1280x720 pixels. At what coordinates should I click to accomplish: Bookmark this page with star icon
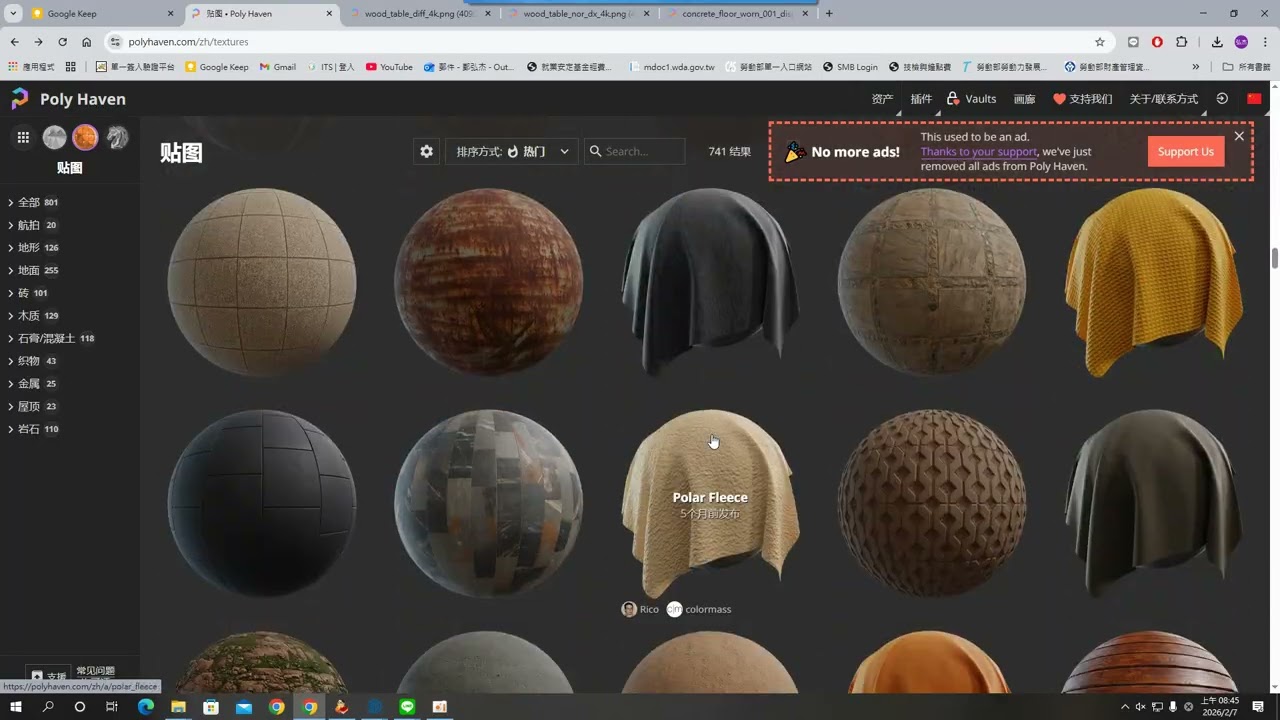[x=1100, y=42]
